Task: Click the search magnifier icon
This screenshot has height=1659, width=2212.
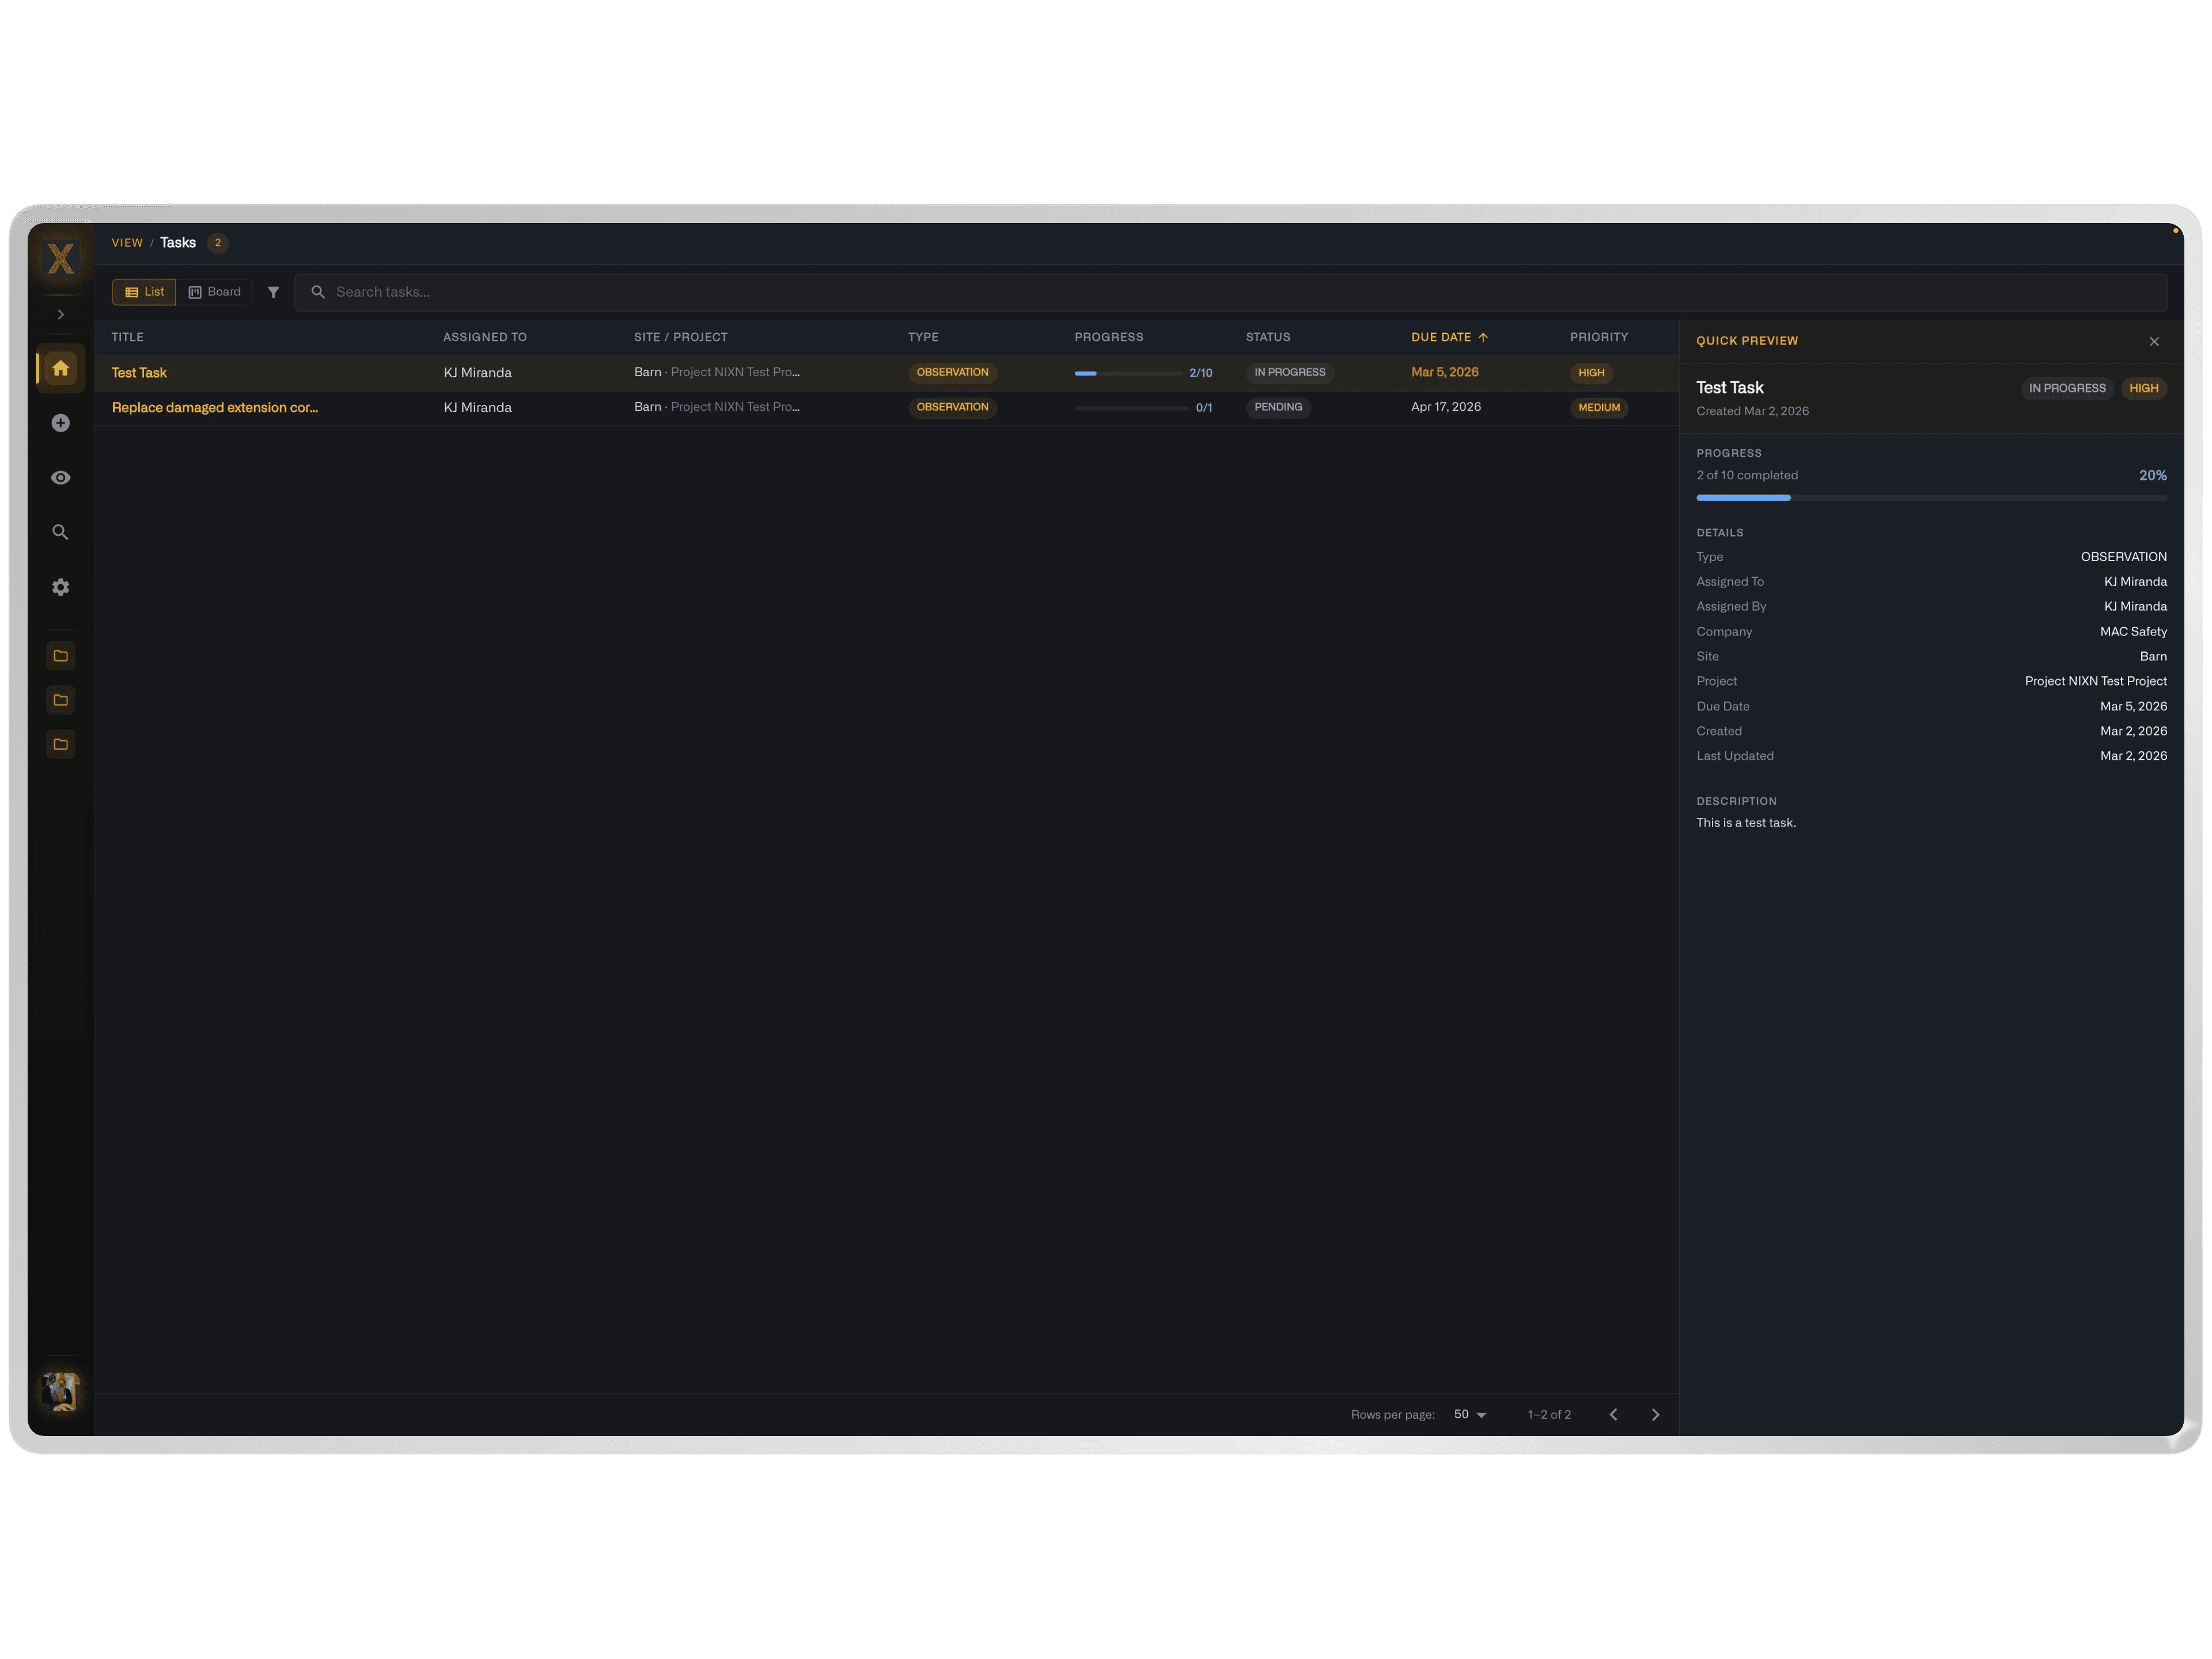Action: coord(318,292)
